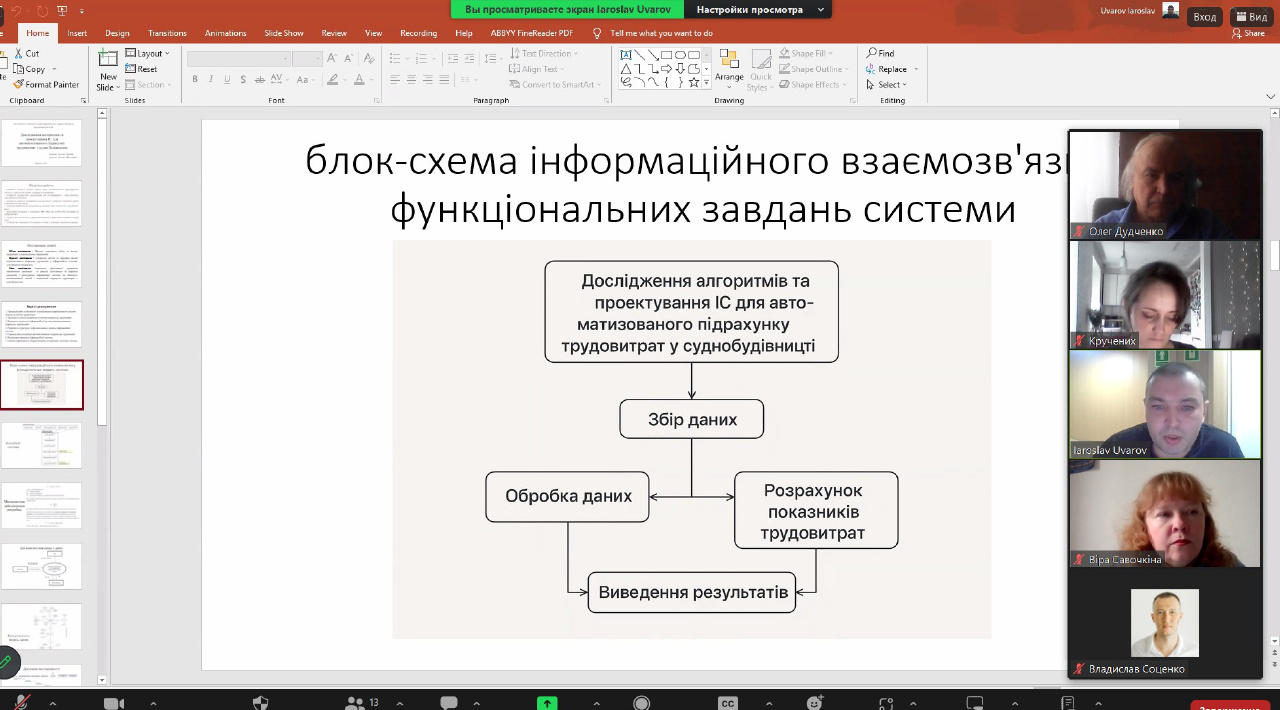Click the Find magnifier in Editing
The width and height of the screenshot is (1280, 710).
[x=872, y=54]
